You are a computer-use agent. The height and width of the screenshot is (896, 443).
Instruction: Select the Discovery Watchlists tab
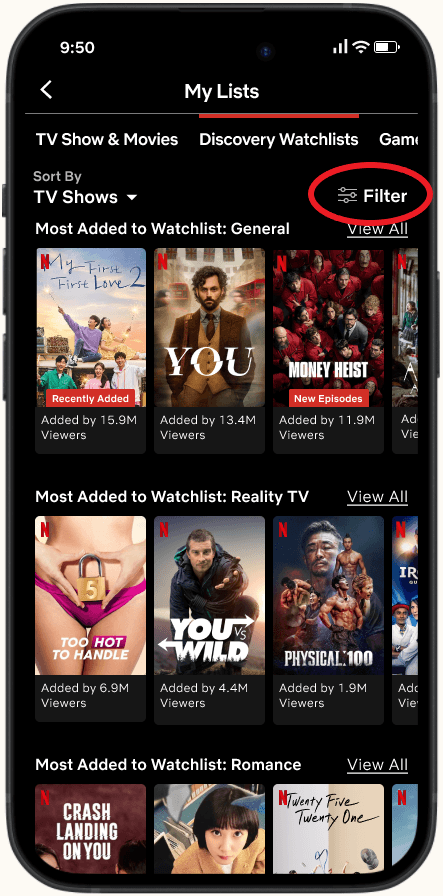(x=278, y=139)
